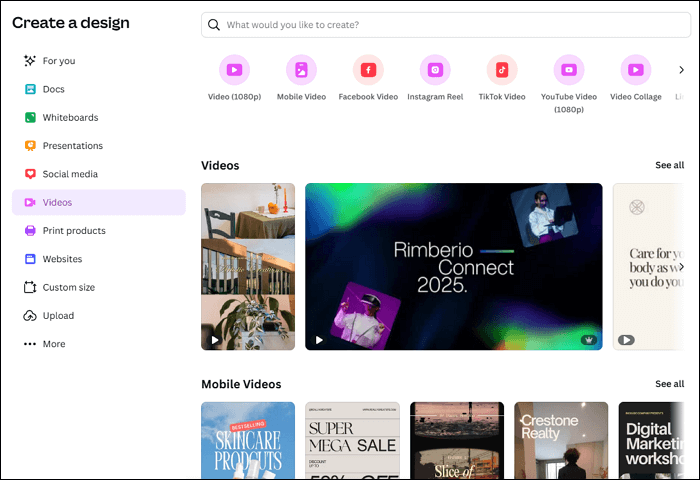
Task: Open the Instagram Reel format icon
Action: [435, 70]
